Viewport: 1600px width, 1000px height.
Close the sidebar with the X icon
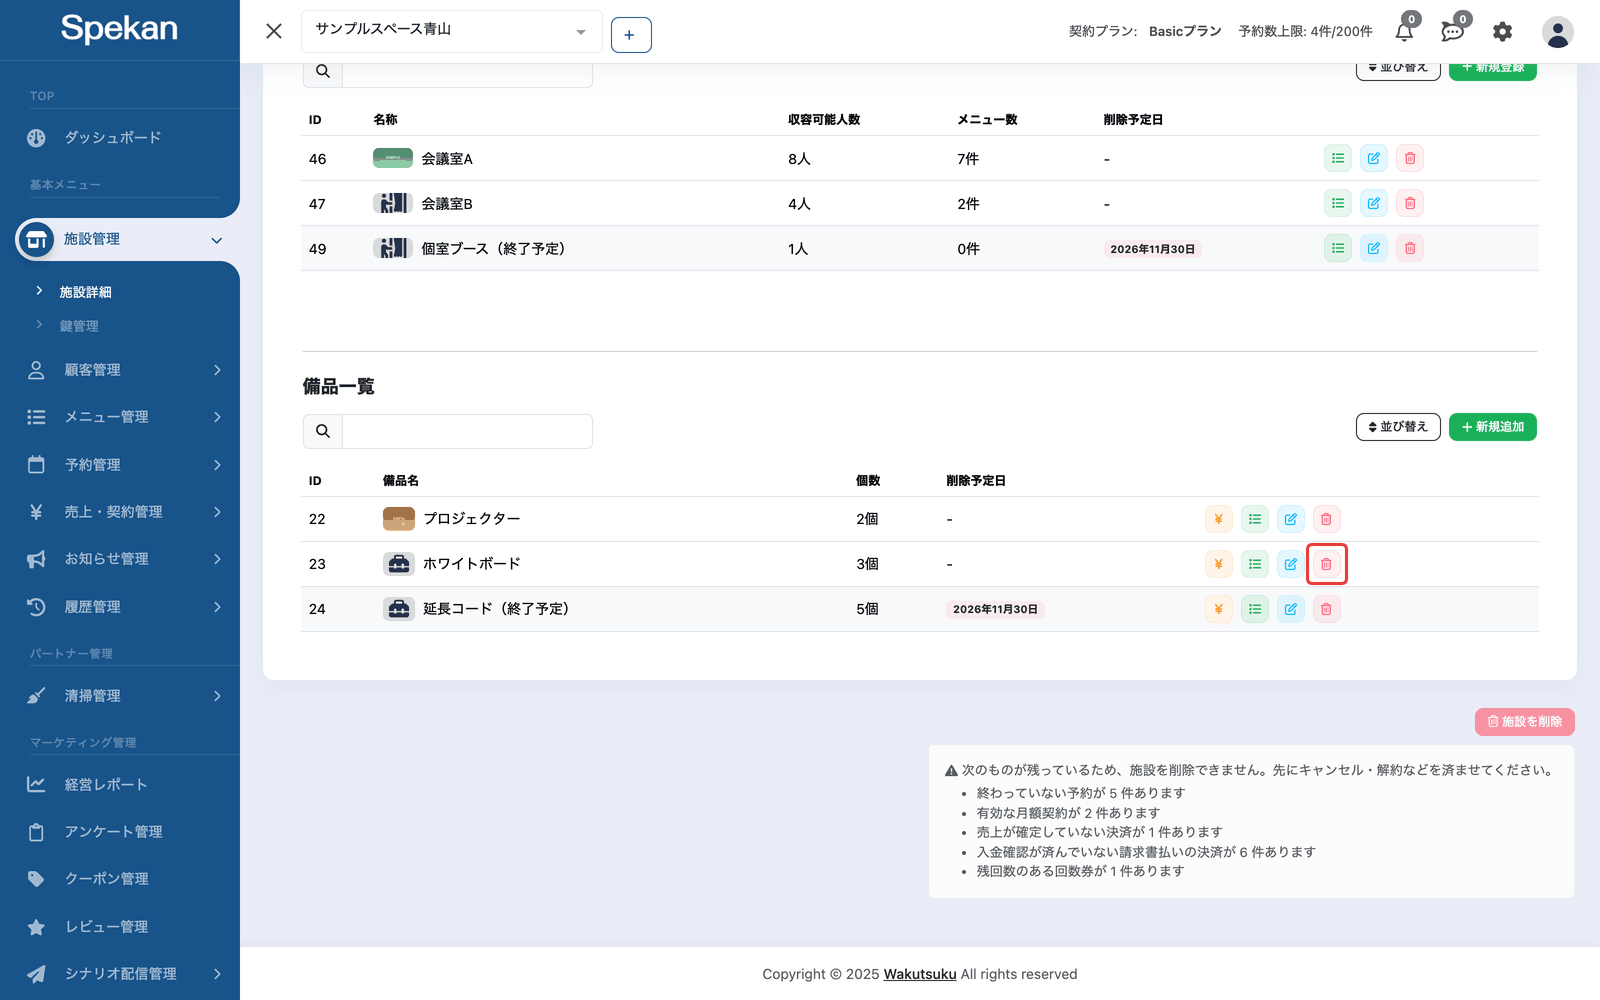click(x=274, y=31)
